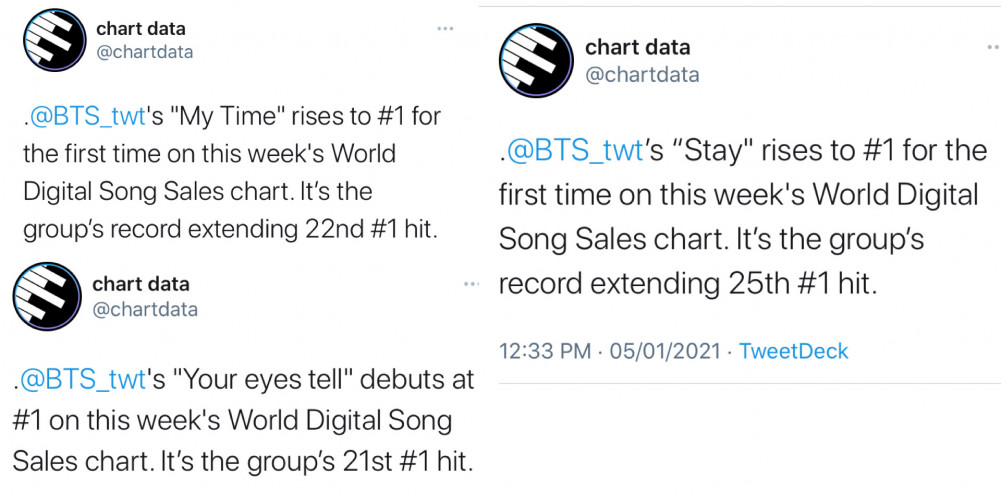Image resolution: width=1001 pixels, height=501 pixels.
Task: Click @BTS_twt mention in "My Time" tweet
Action: (x=87, y=116)
